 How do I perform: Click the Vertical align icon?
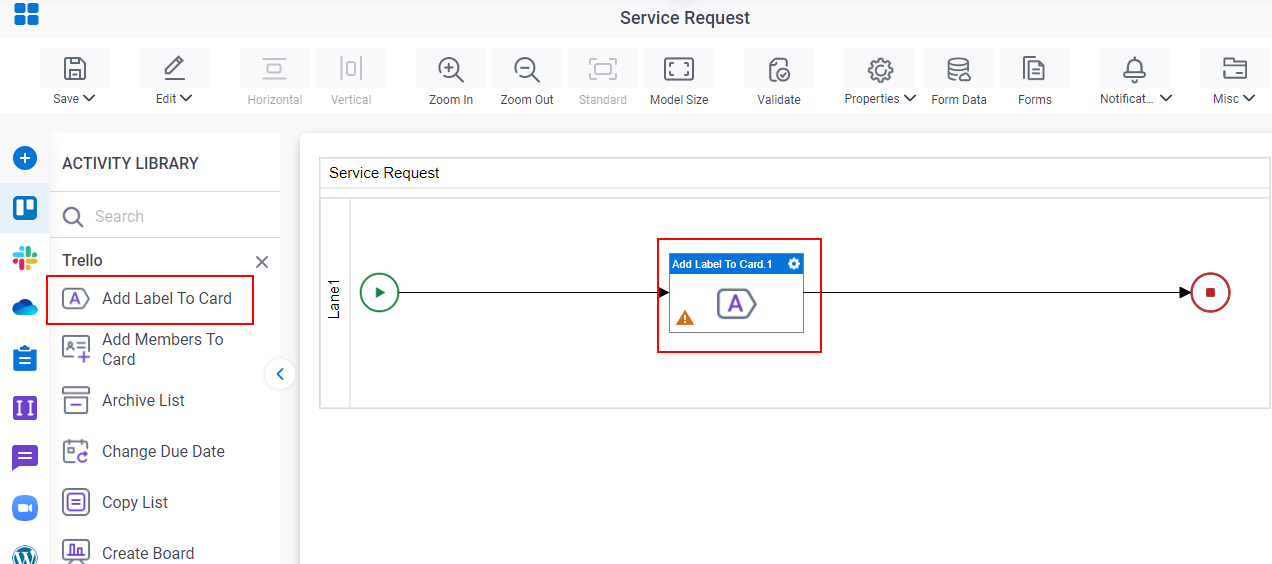coord(351,68)
